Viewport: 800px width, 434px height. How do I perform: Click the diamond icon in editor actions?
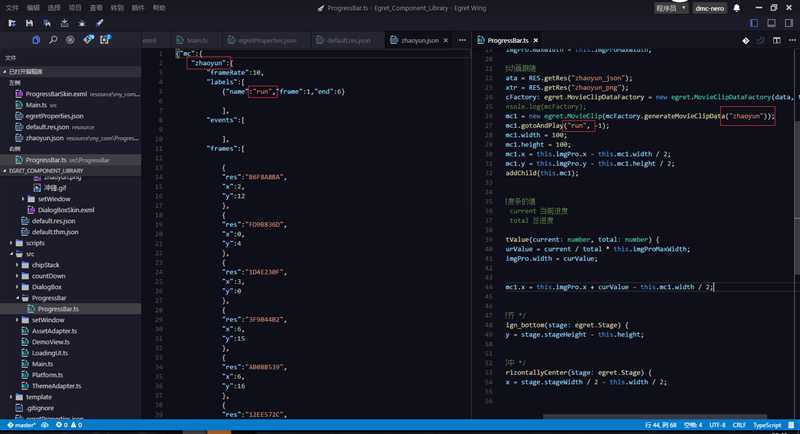pyautogui.click(x=745, y=40)
